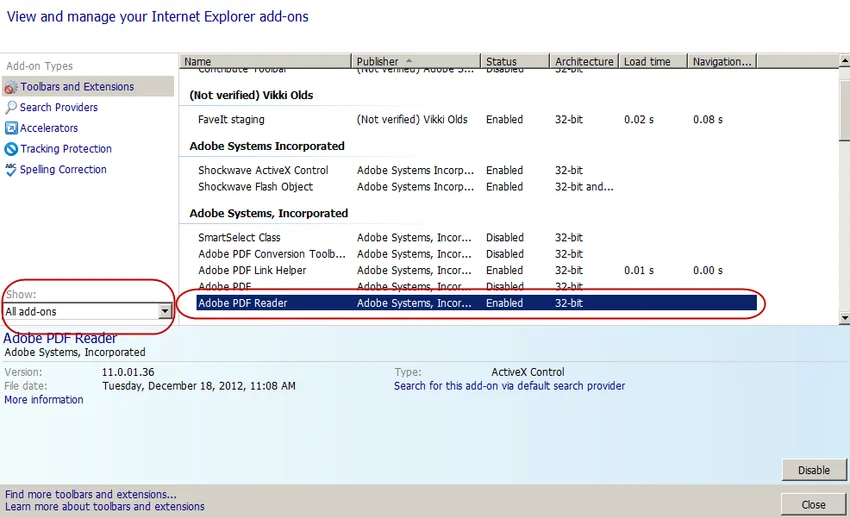Viewport: 850px width, 518px height.
Task: Click the file date Tuesday, December 18, 2012
Action: (198, 386)
